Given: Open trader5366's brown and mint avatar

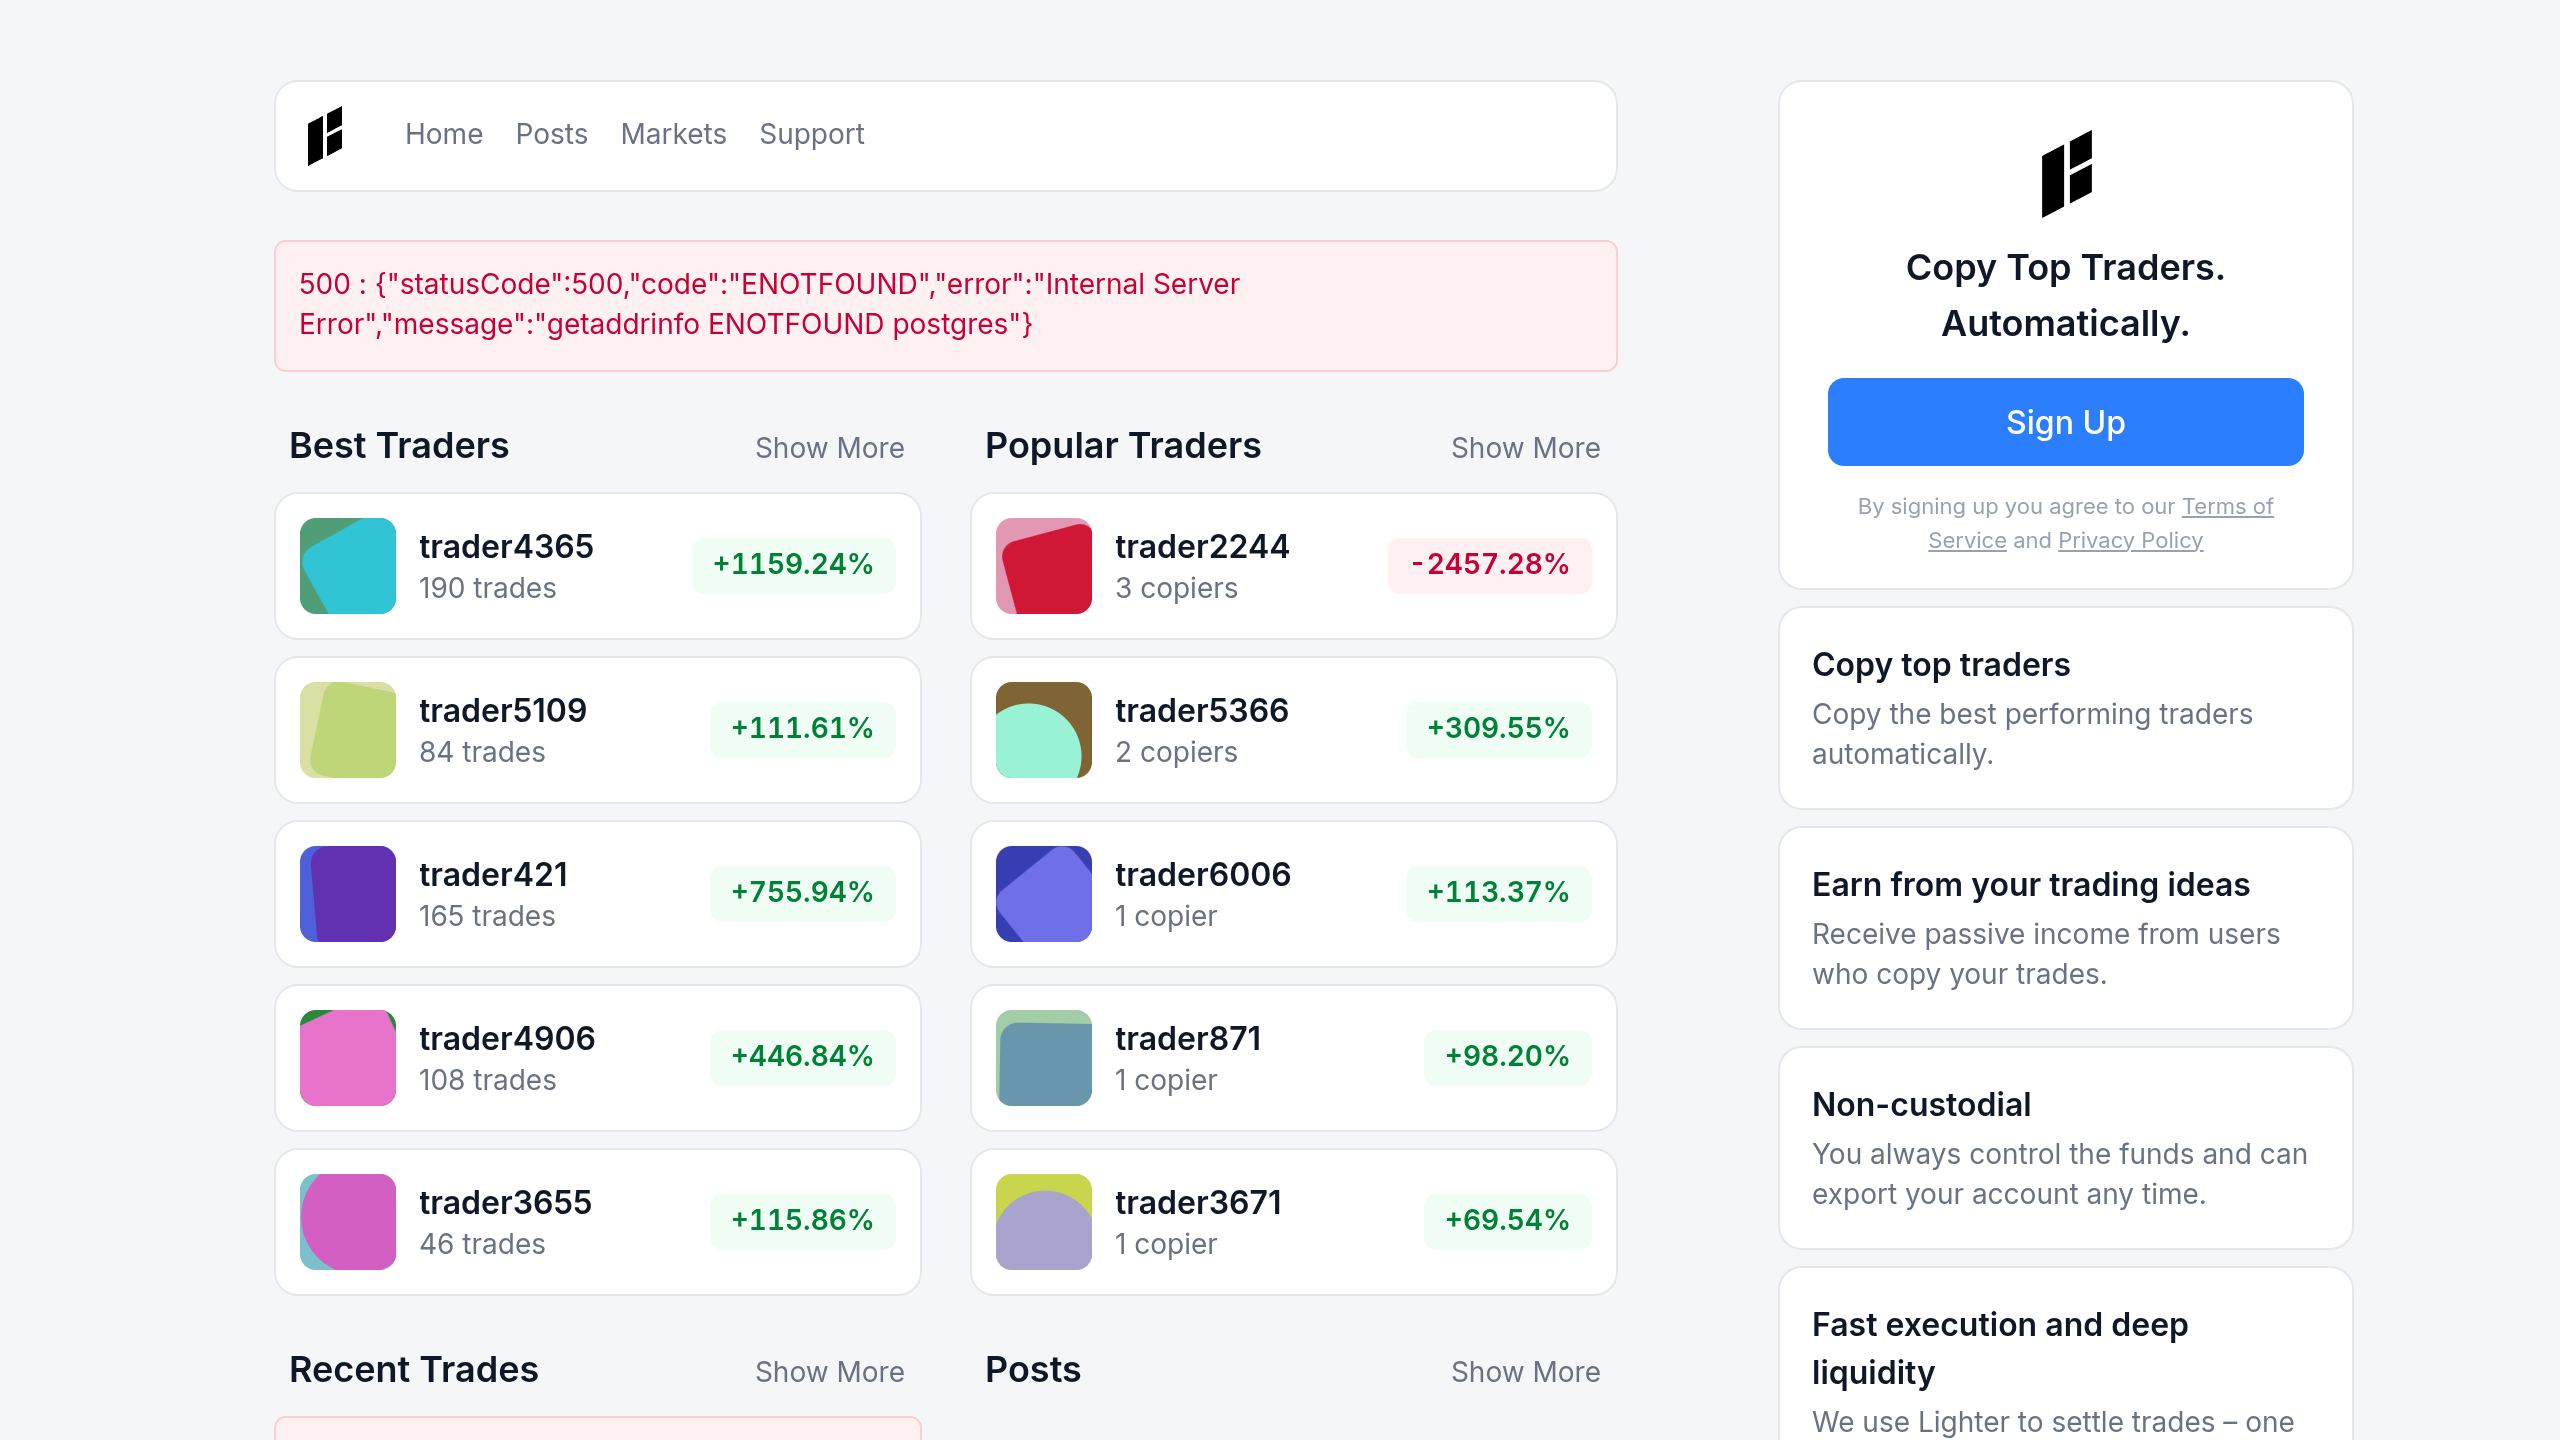Looking at the screenshot, I should 1044,730.
